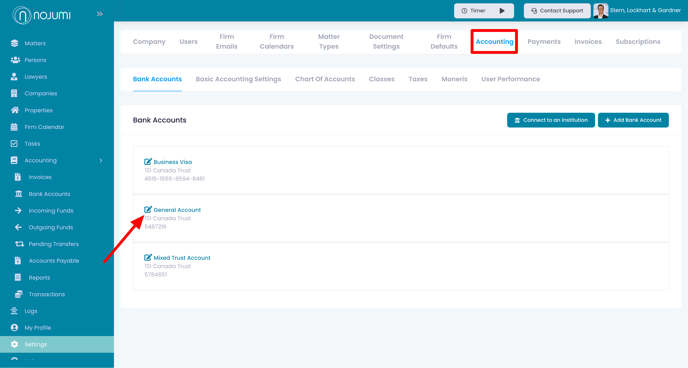Click the Pending Transfers arrows icon

click(x=19, y=244)
